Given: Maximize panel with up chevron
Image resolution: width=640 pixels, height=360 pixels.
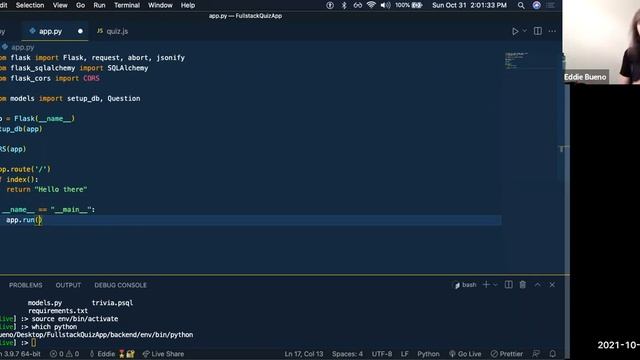Looking at the screenshot, I should tap(538, 285).
